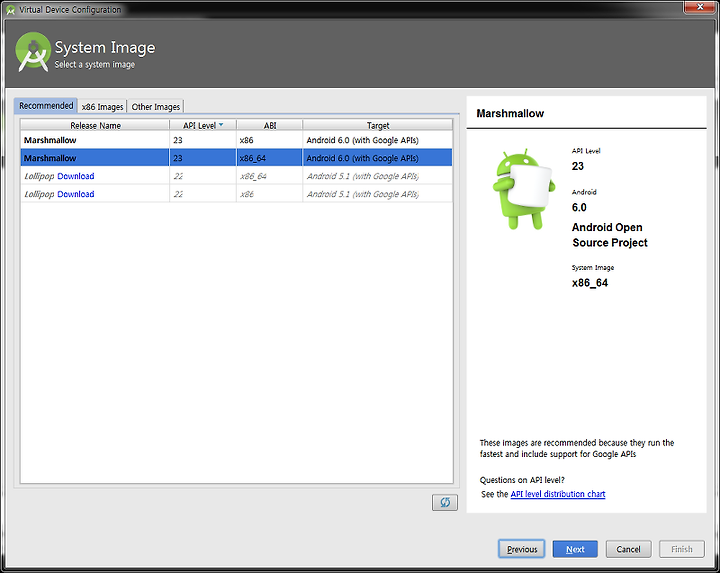Open the Other Images tab
This screenshot has height=573, width=720.
[156, 107]
